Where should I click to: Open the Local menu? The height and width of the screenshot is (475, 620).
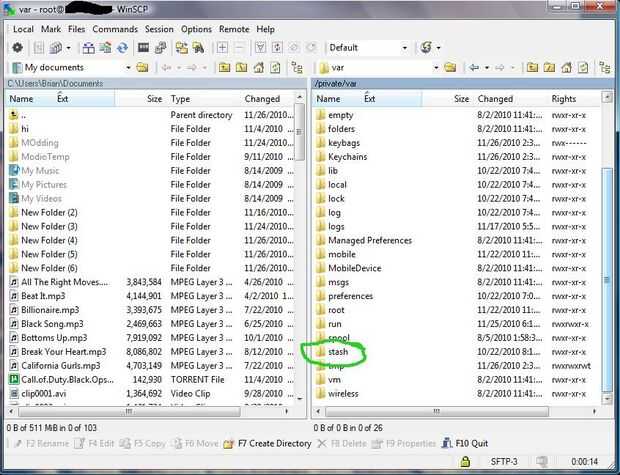click(x=23, y=29)
